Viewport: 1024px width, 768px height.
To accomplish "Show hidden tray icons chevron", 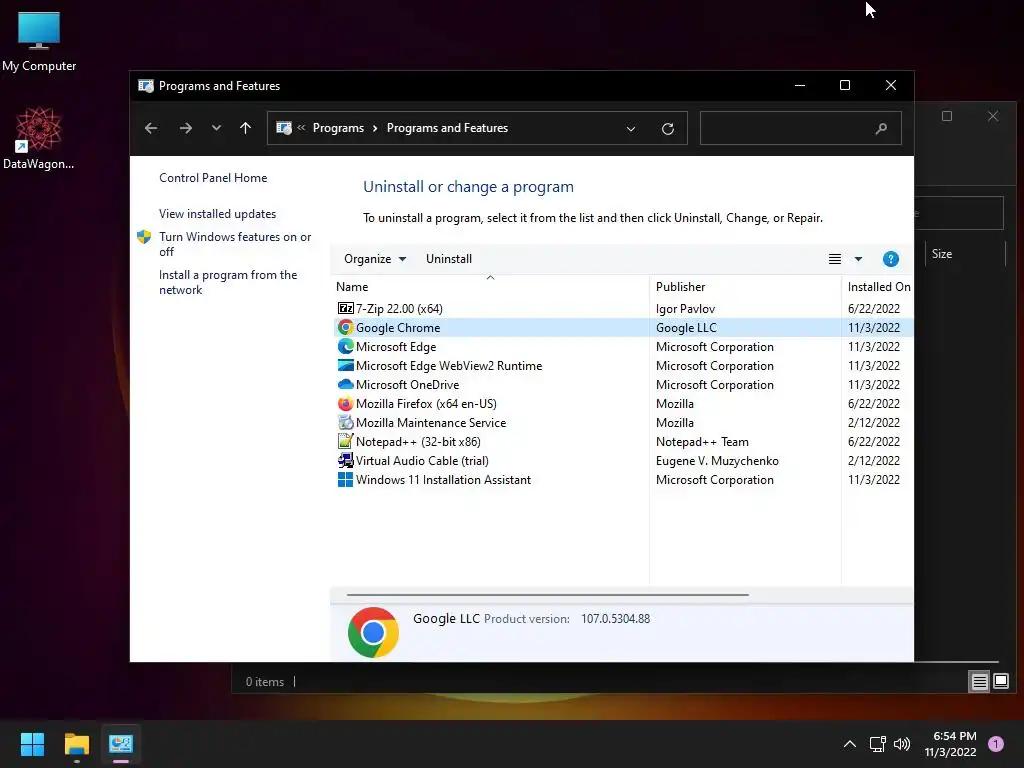I will (850, 744).
